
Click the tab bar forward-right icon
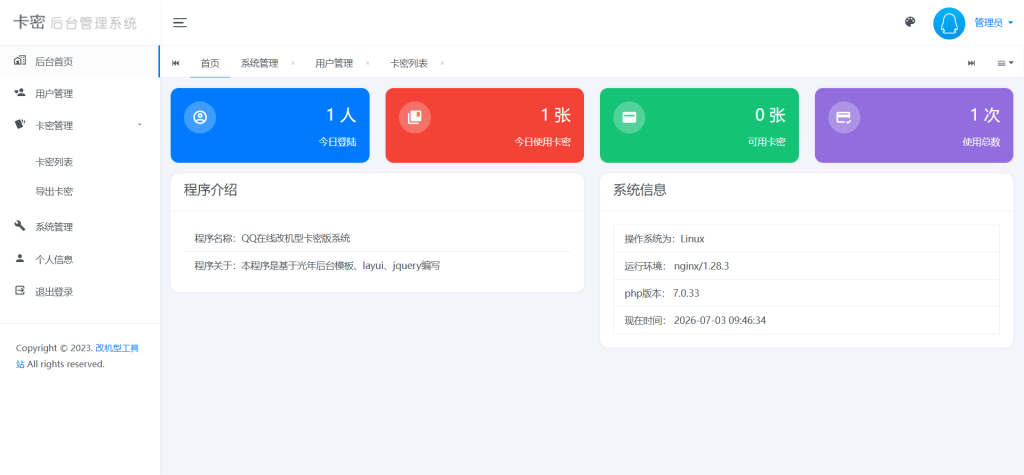coord(971,63)
